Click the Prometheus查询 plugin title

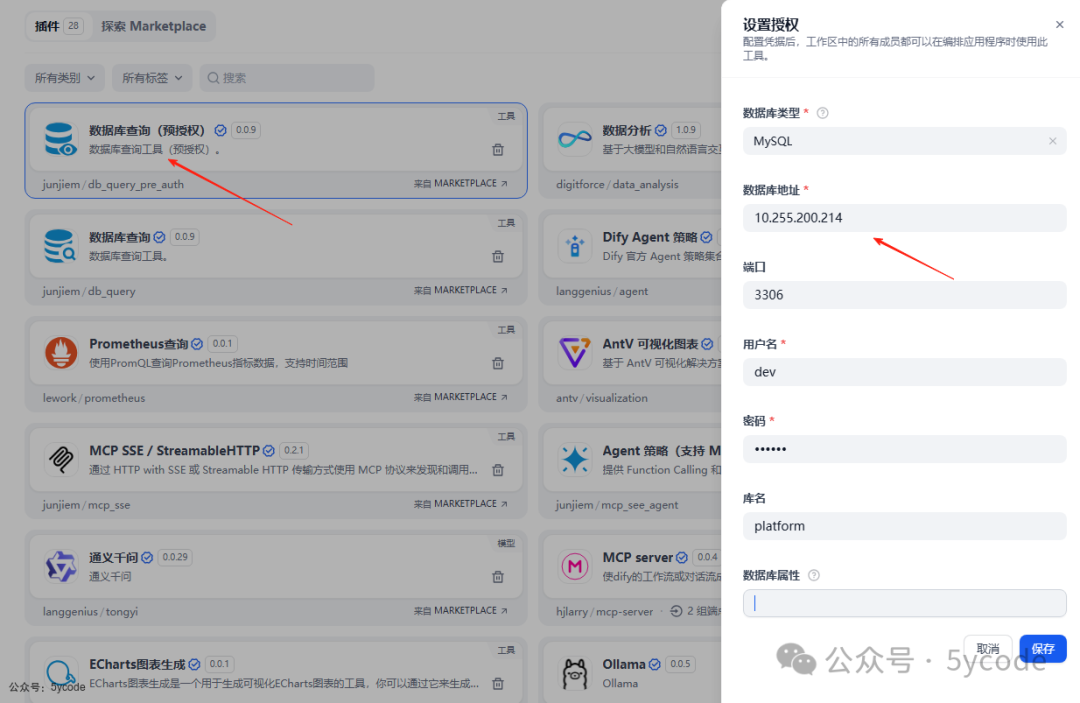[x=138, y=344]
